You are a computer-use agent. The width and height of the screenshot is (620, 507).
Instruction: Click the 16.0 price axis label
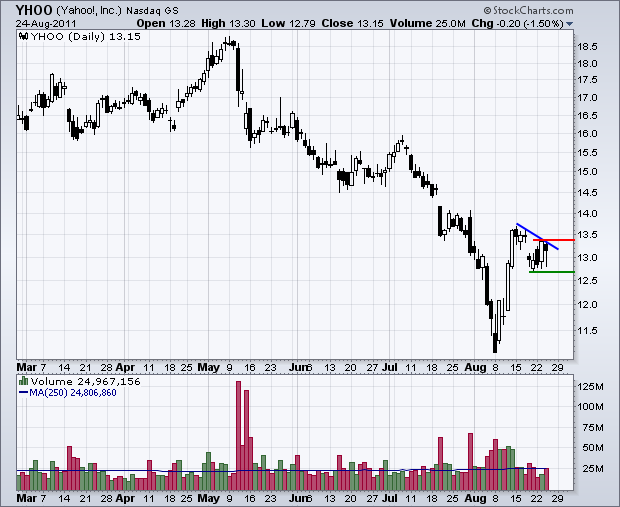click(587, 134)
